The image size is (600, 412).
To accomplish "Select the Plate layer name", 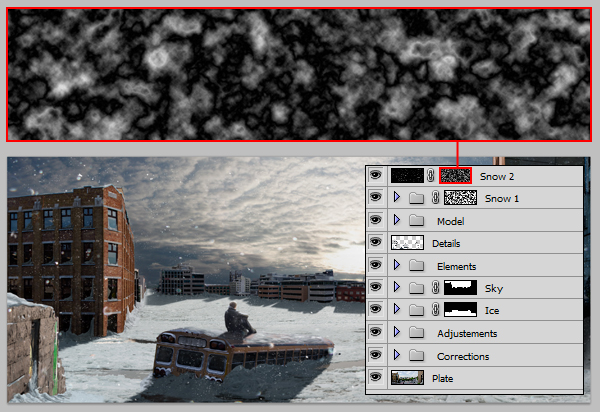I will [442, 379].
